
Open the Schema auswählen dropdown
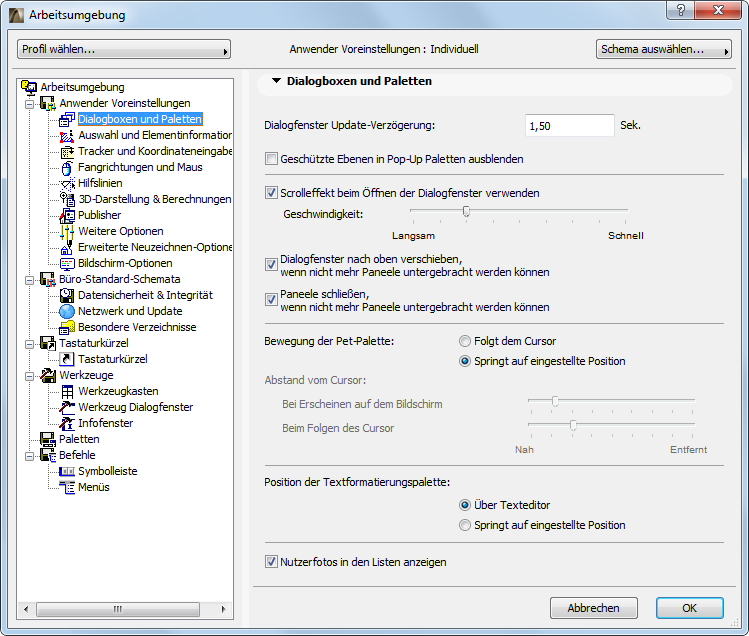click(x=663, y=49)
